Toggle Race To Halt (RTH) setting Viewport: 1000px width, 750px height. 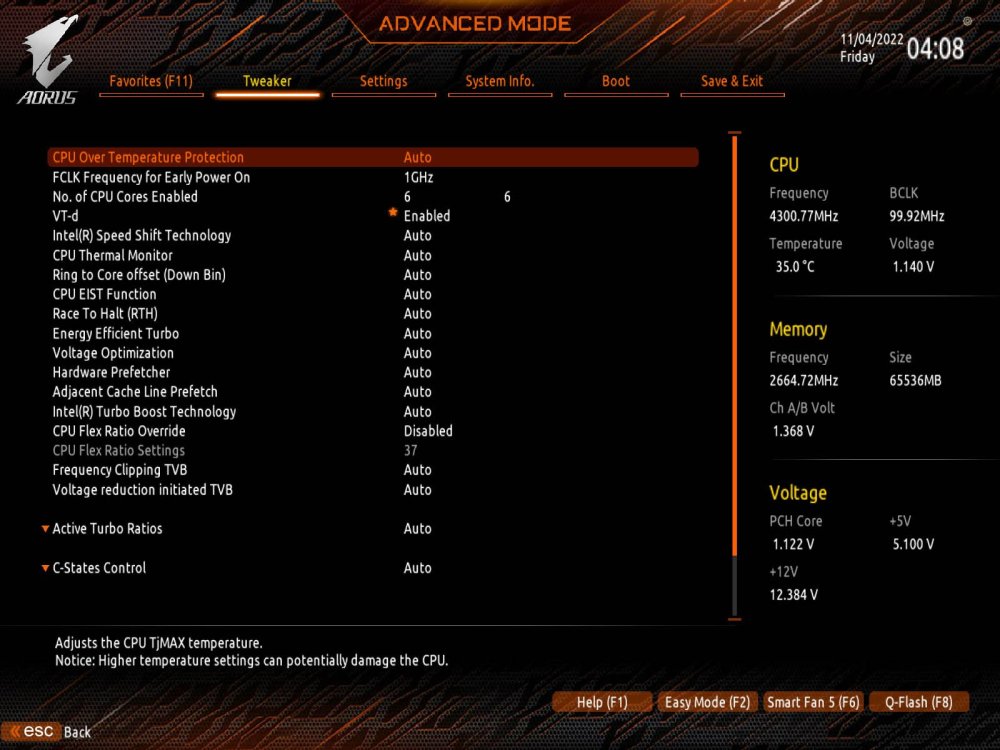coord(418,314)
